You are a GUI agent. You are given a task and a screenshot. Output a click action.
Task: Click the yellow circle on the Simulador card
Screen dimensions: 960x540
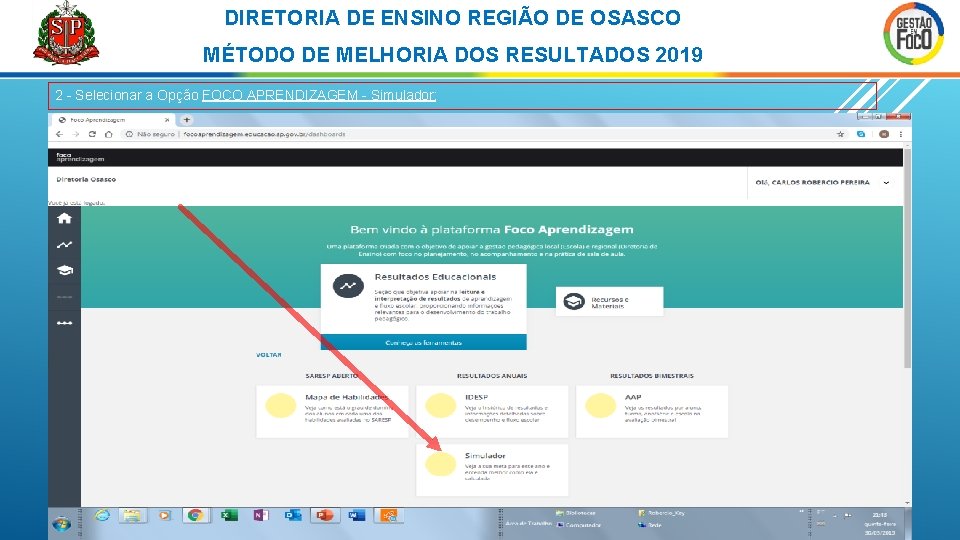[x=441, y=464]
